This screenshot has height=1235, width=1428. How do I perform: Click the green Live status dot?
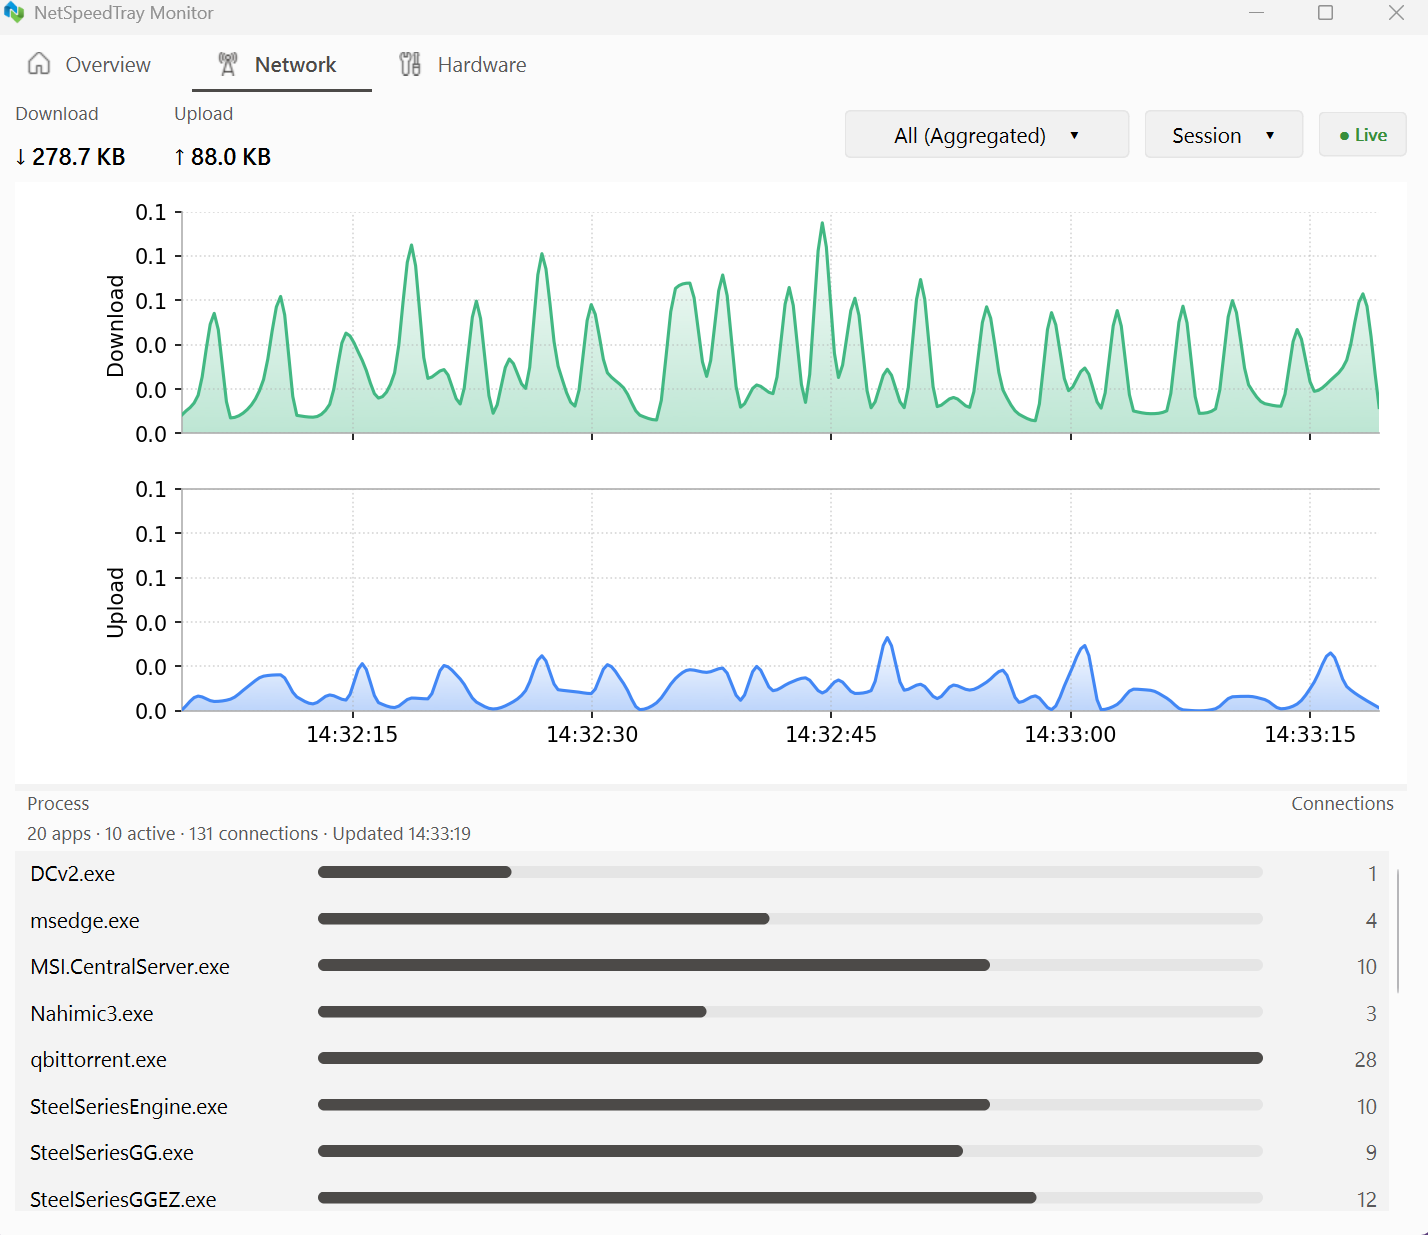[x=1344, y=136]
